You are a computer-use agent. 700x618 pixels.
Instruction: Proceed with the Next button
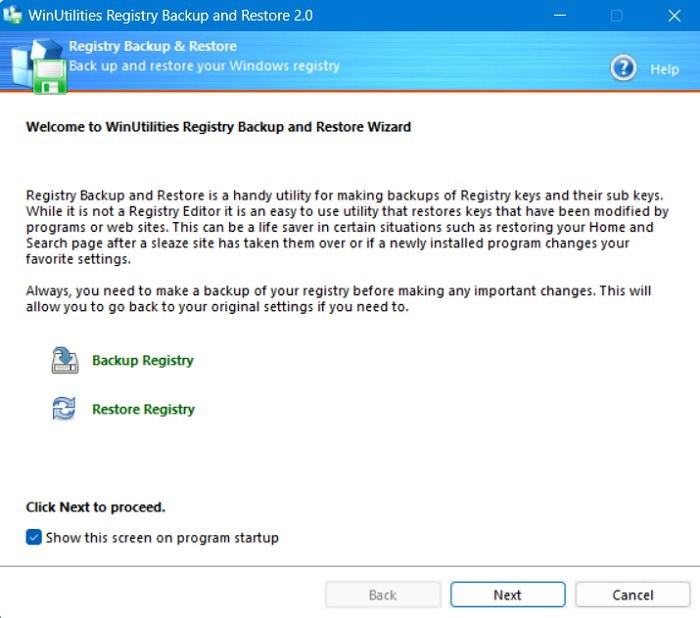508,594
